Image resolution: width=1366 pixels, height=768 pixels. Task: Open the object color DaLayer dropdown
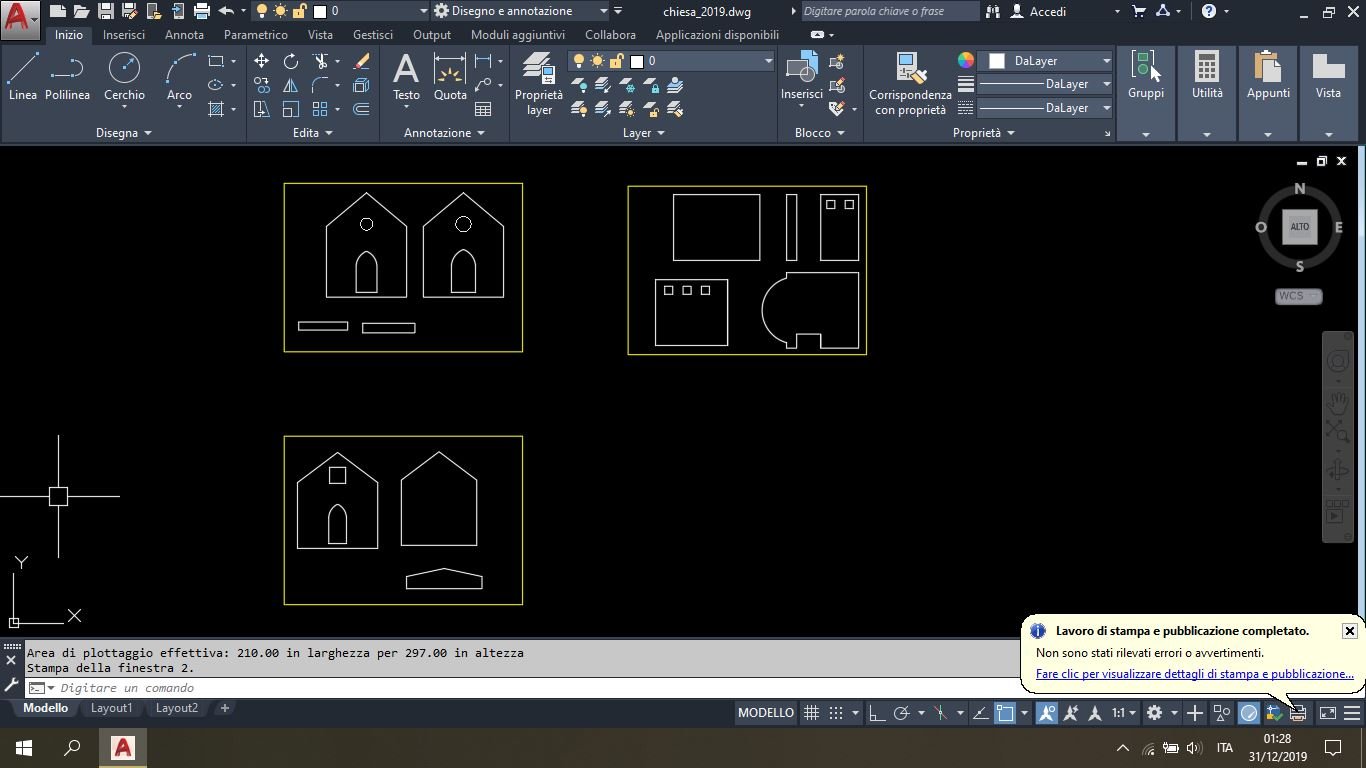pos(1050,61)
